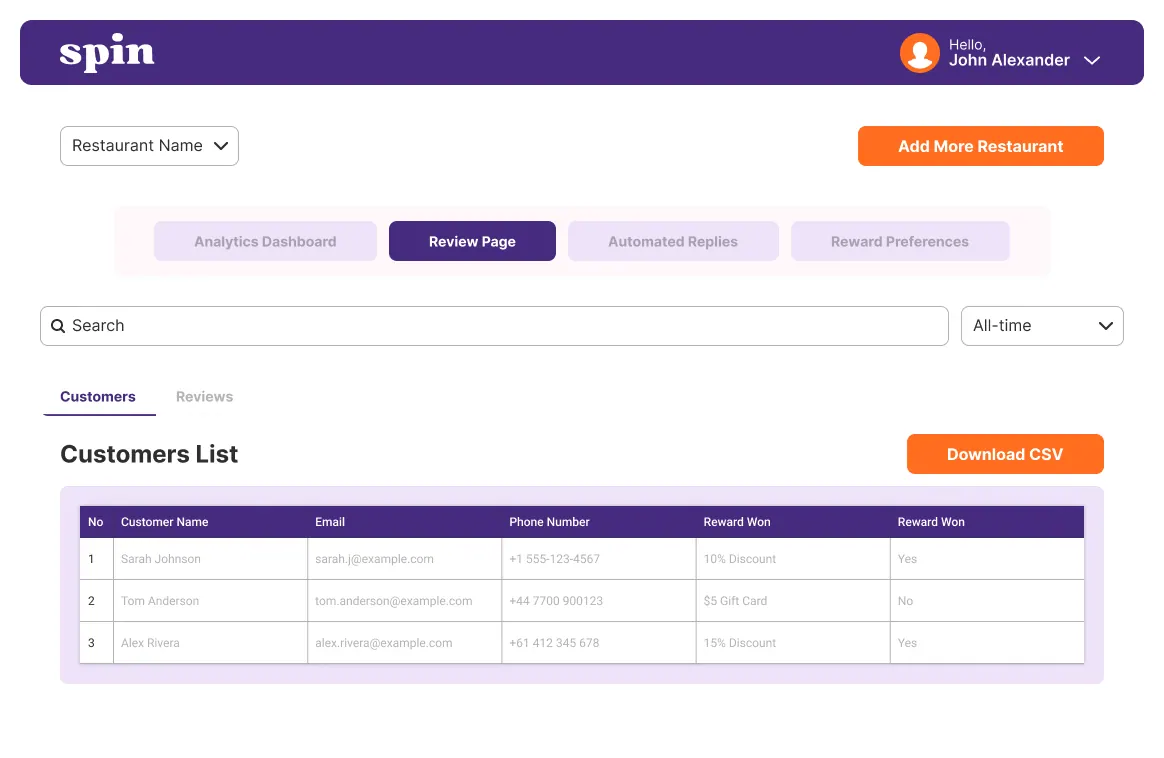Select Sarah Johnson name cell
Image resolution: width=1164 pixels, height=758 pixels.
click(x=210, y=559)
